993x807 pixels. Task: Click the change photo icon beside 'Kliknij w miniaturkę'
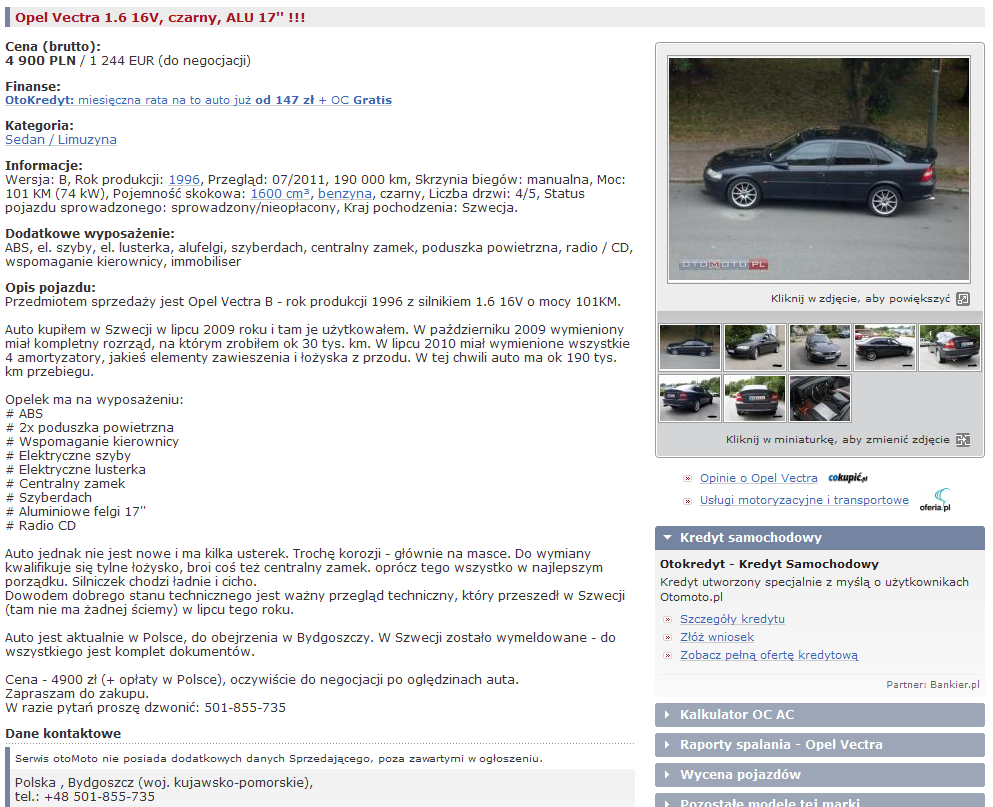coord(963,440)
